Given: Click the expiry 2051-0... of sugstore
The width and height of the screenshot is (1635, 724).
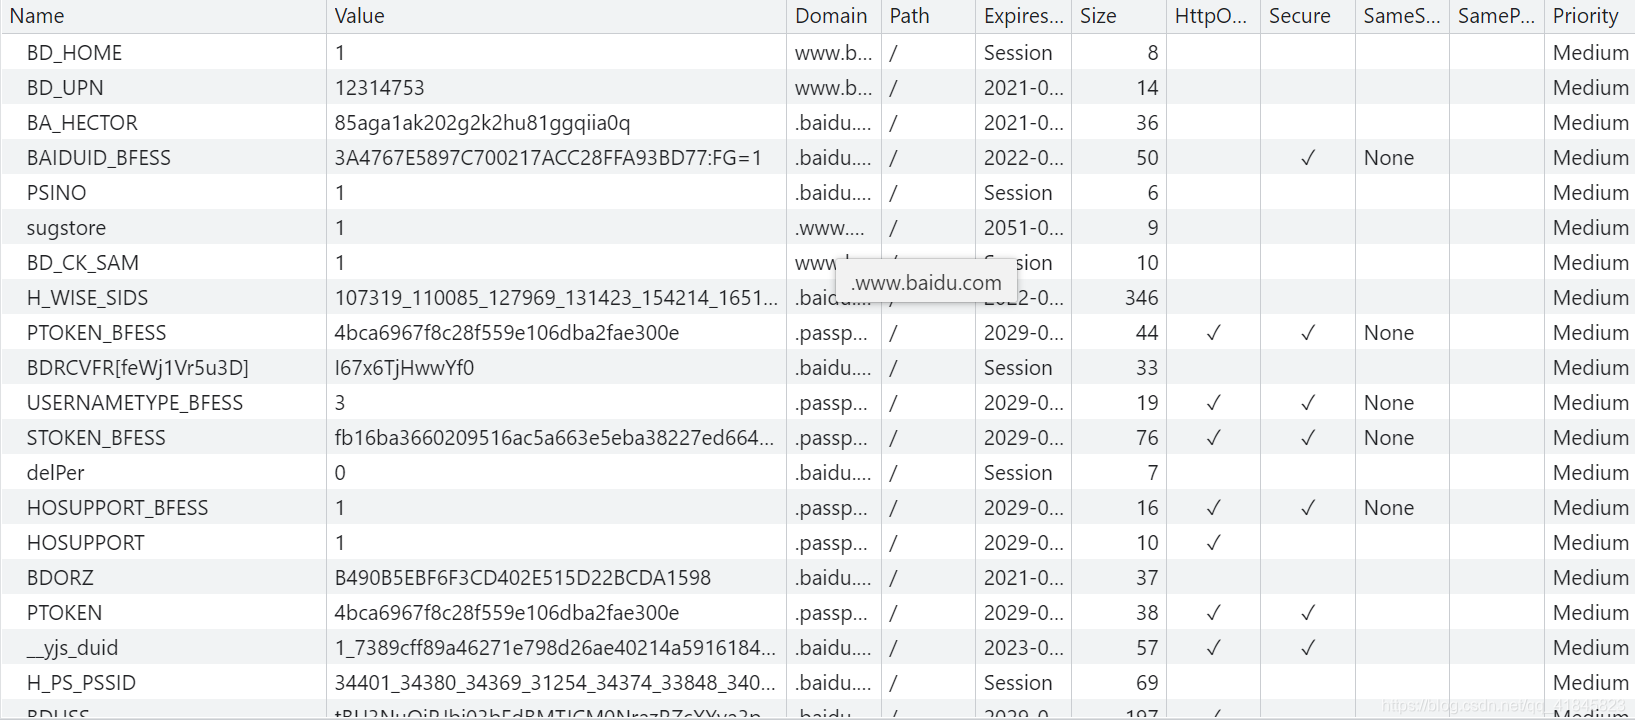Looking at the screenshot, I should [1024, 228].
